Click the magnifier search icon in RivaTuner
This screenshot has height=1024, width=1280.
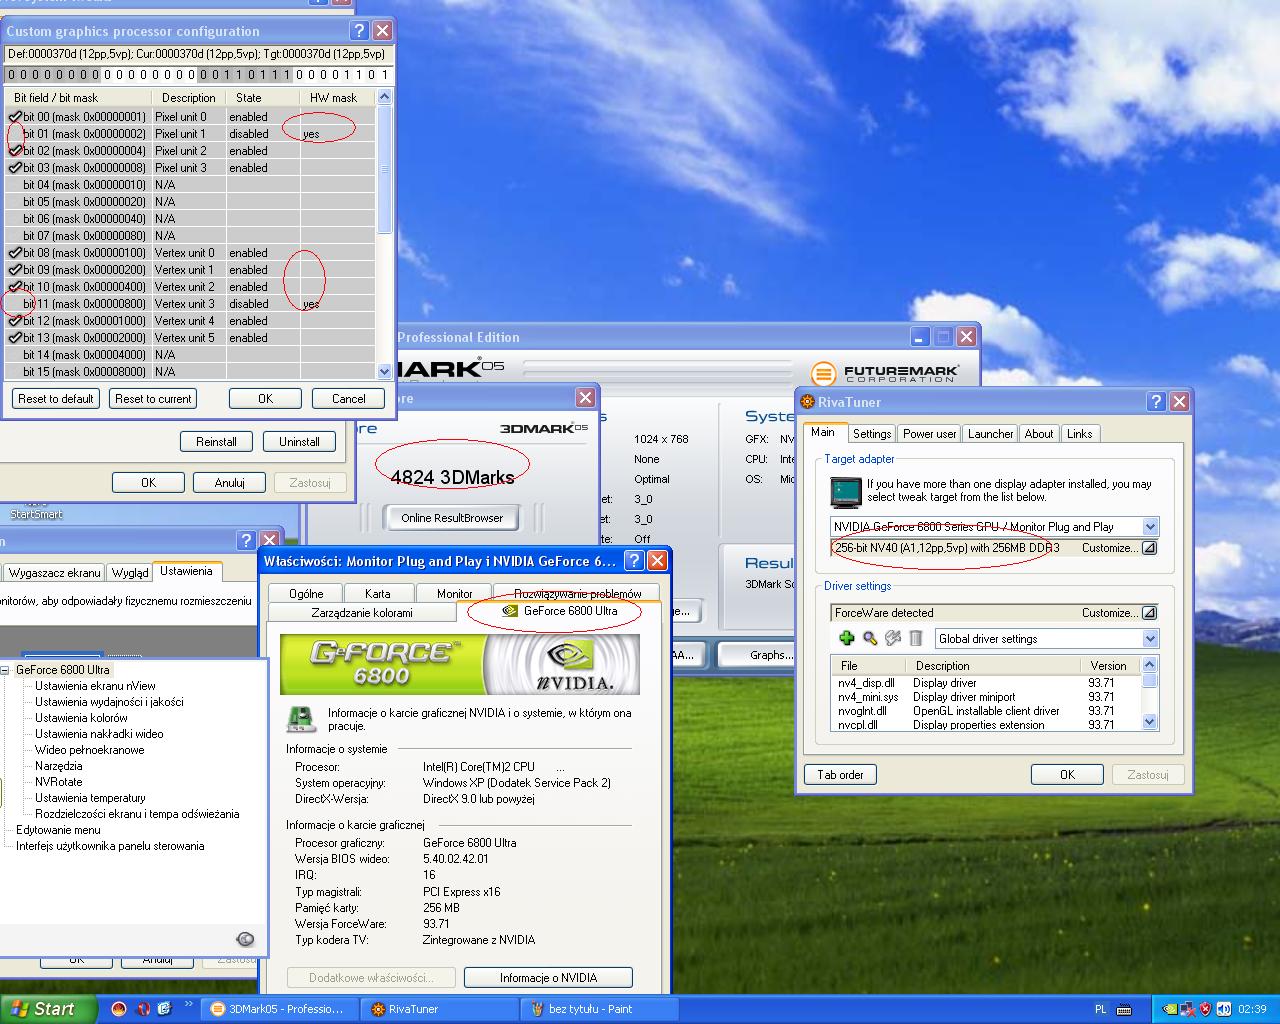coord(870,638)
